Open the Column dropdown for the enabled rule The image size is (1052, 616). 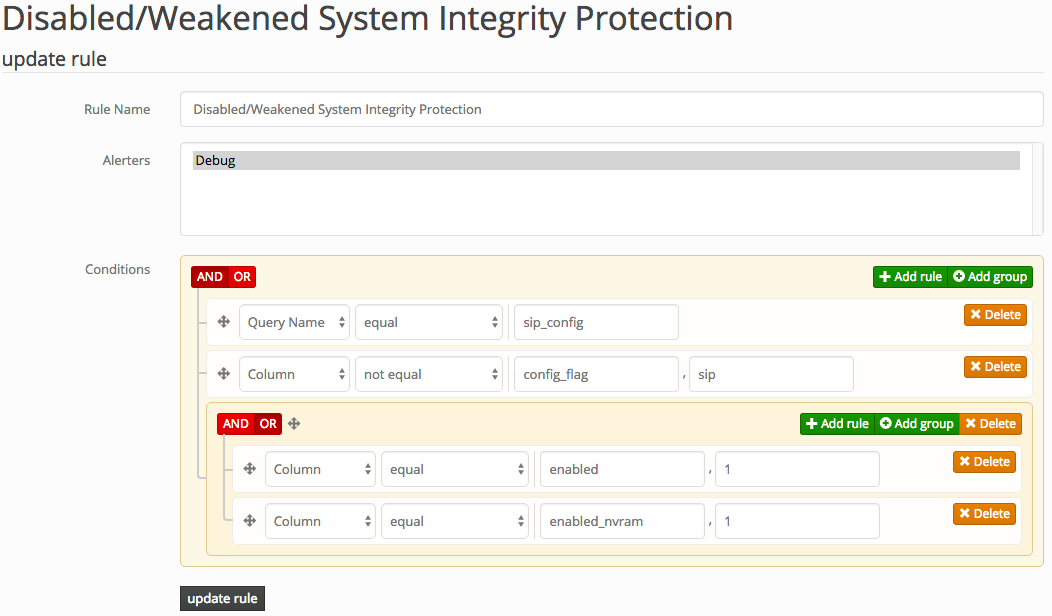pyautogui.click(x=320, y=468)
